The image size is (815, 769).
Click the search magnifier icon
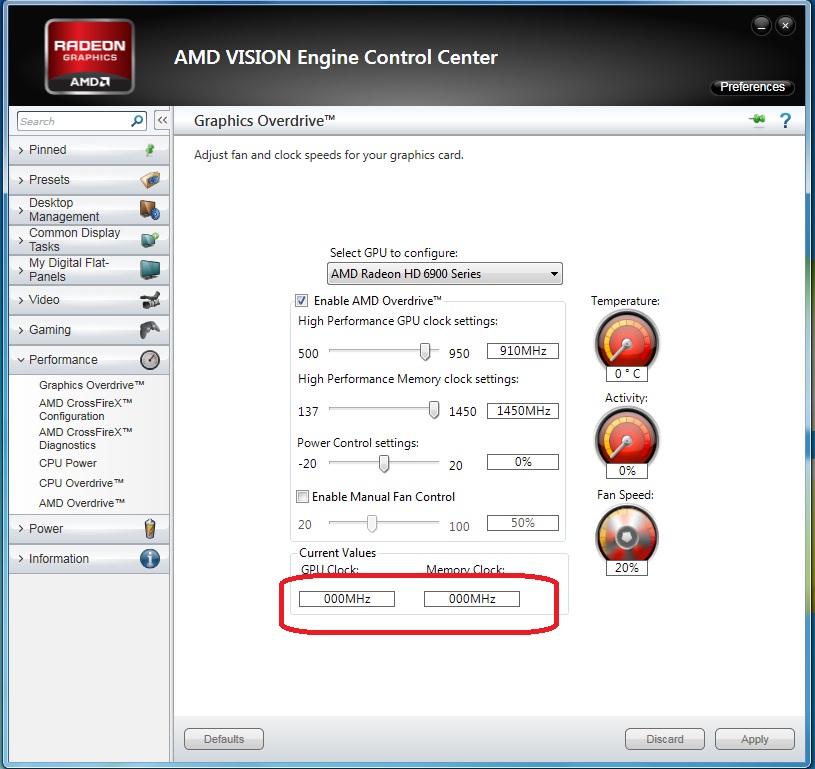click(x=137, y=121)
